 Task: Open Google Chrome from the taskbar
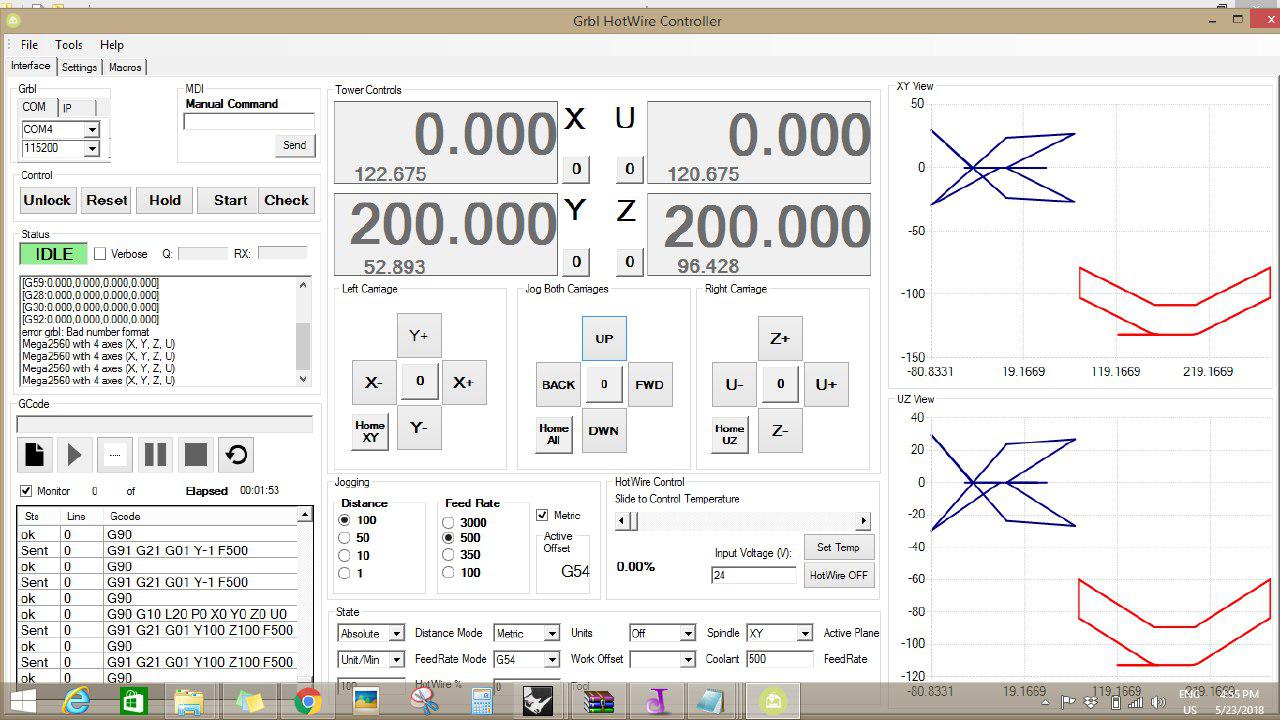pos(308,702)
